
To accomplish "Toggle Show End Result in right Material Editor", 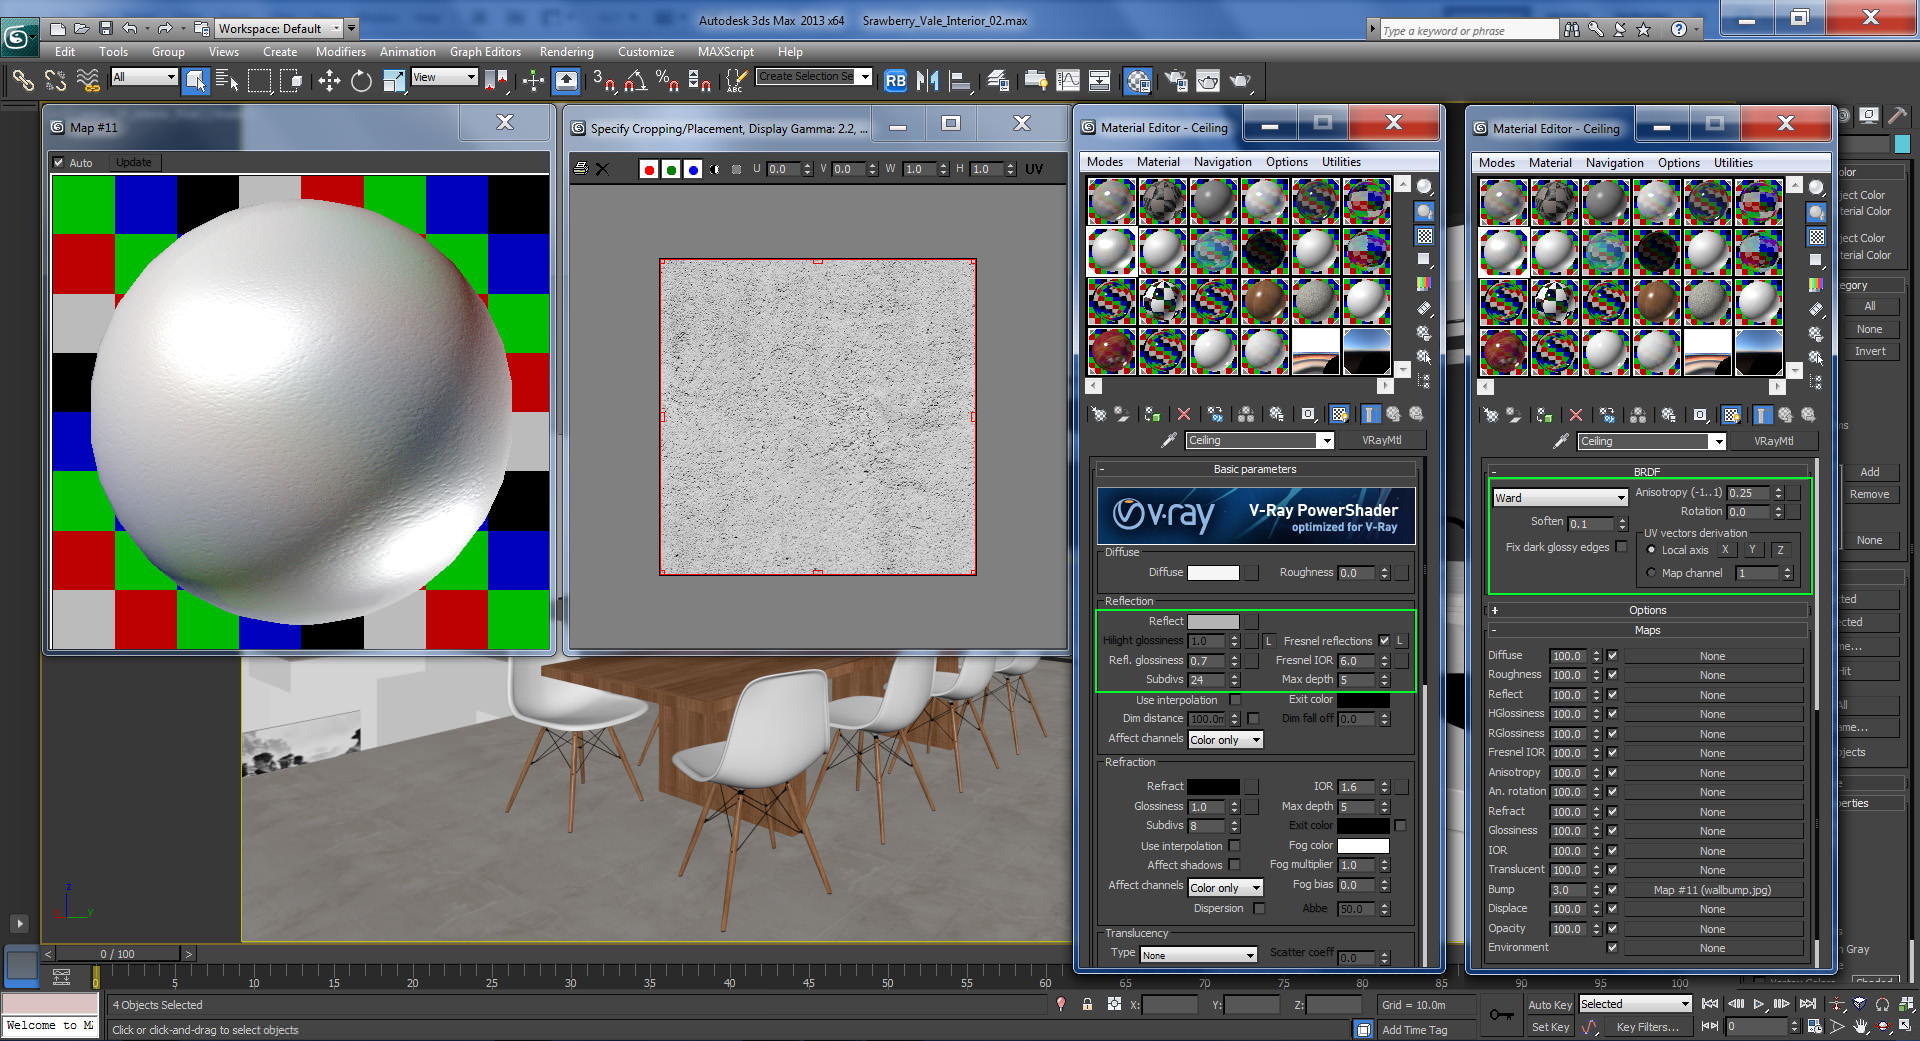I will [x=1763, y=415].
